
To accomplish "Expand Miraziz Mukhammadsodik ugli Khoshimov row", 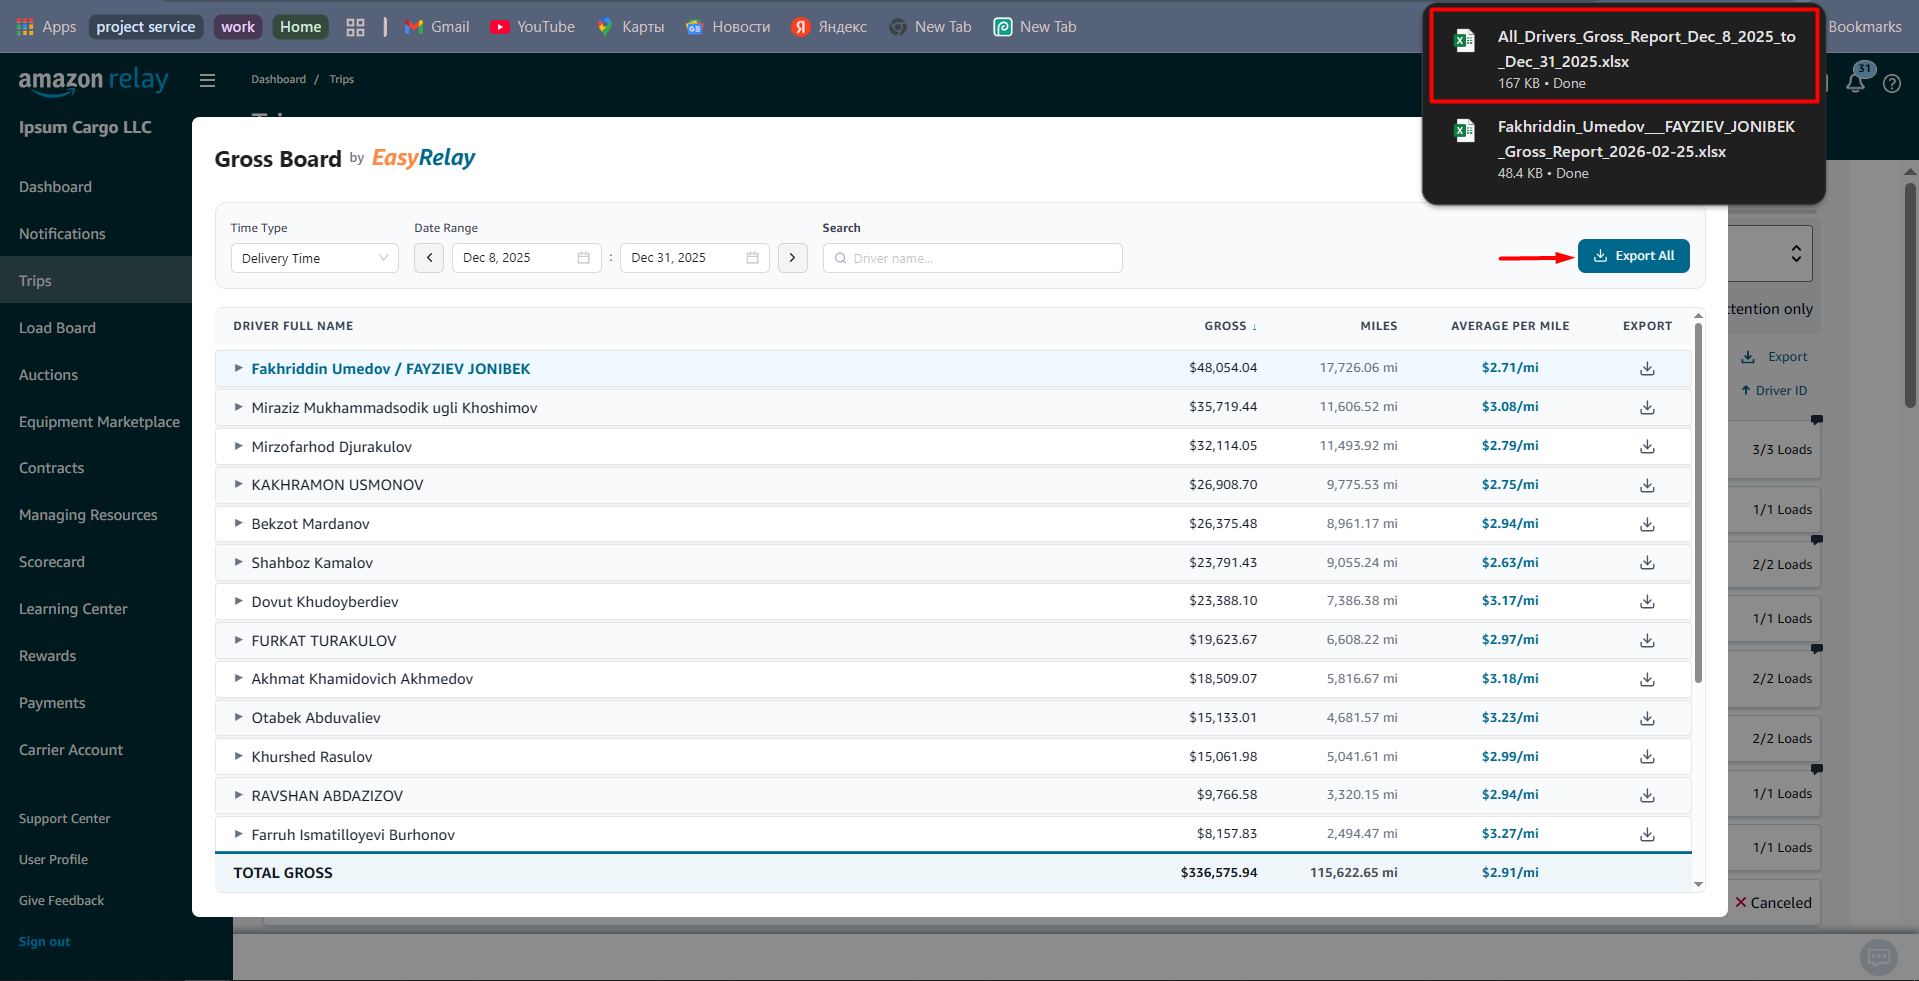I will pyautogui.click(x=239, y=407).
